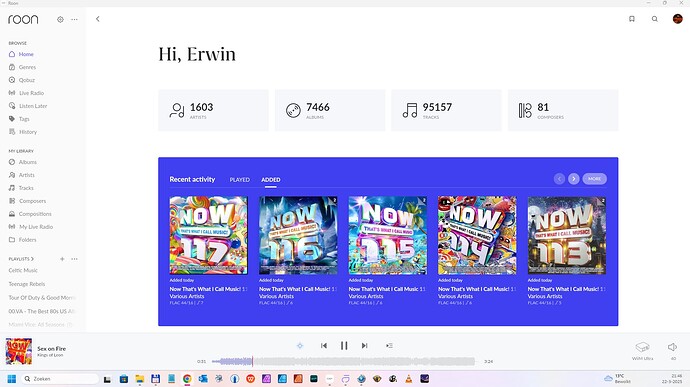Screen dimensions: 690x387
Task: Open Celtic Music playlist
Action: pos(23,270)
